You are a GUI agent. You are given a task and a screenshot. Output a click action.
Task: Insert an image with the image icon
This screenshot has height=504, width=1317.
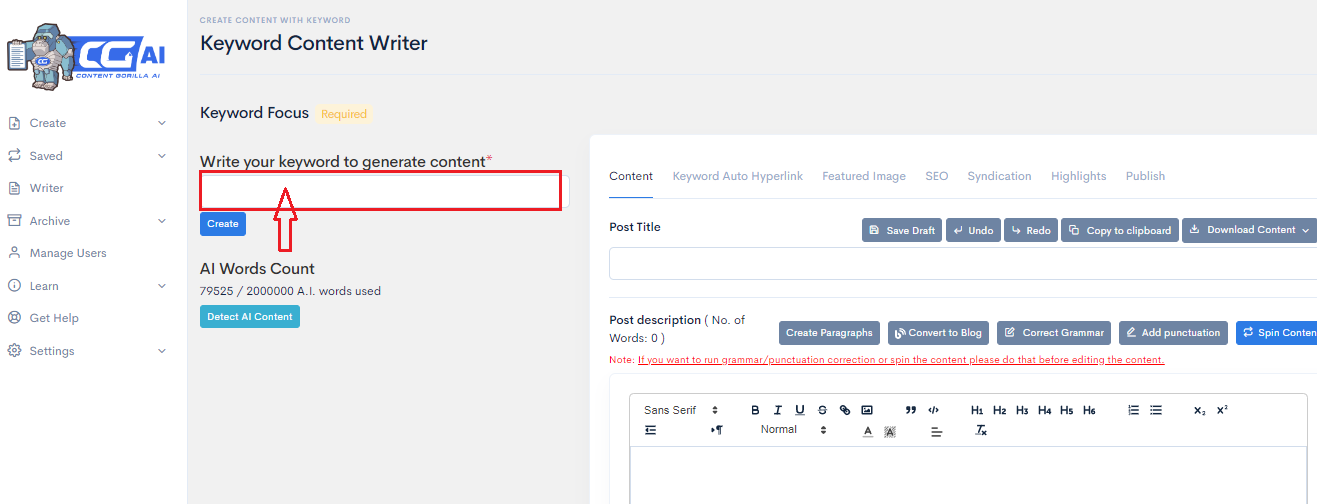867,410
